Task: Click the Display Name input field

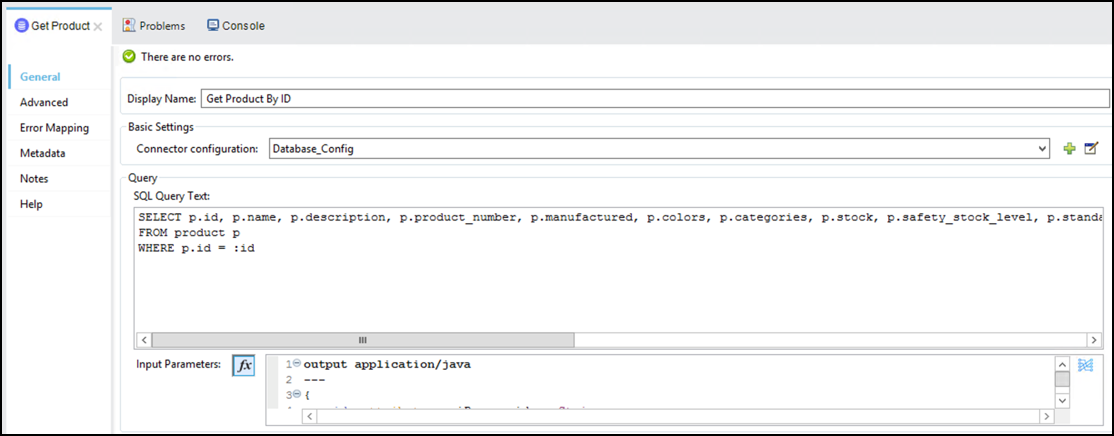Action: tap(654, 99)
